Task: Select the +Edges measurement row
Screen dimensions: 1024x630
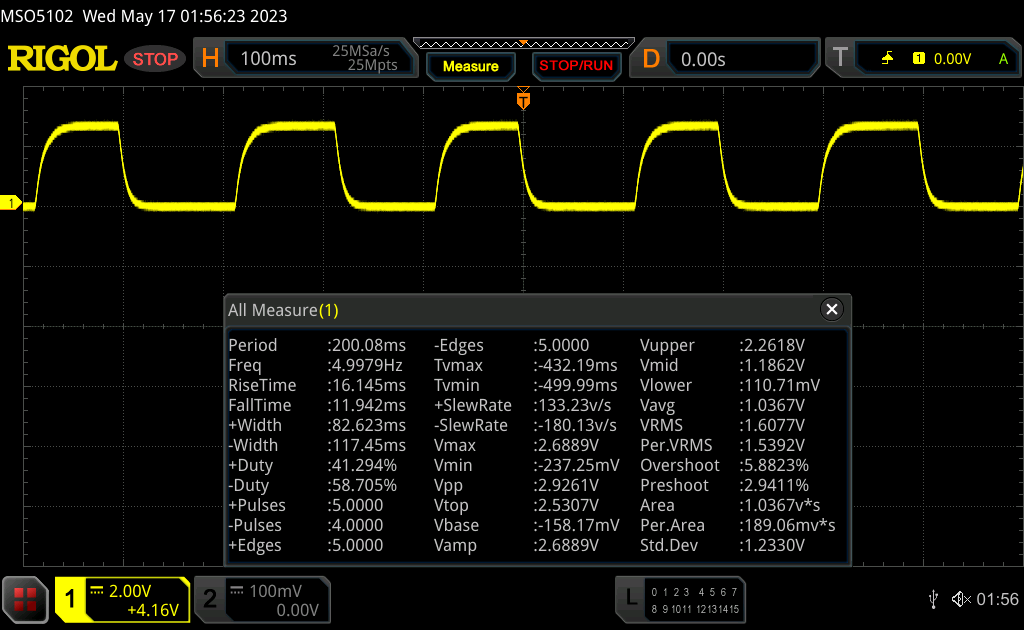Action: 306,545
